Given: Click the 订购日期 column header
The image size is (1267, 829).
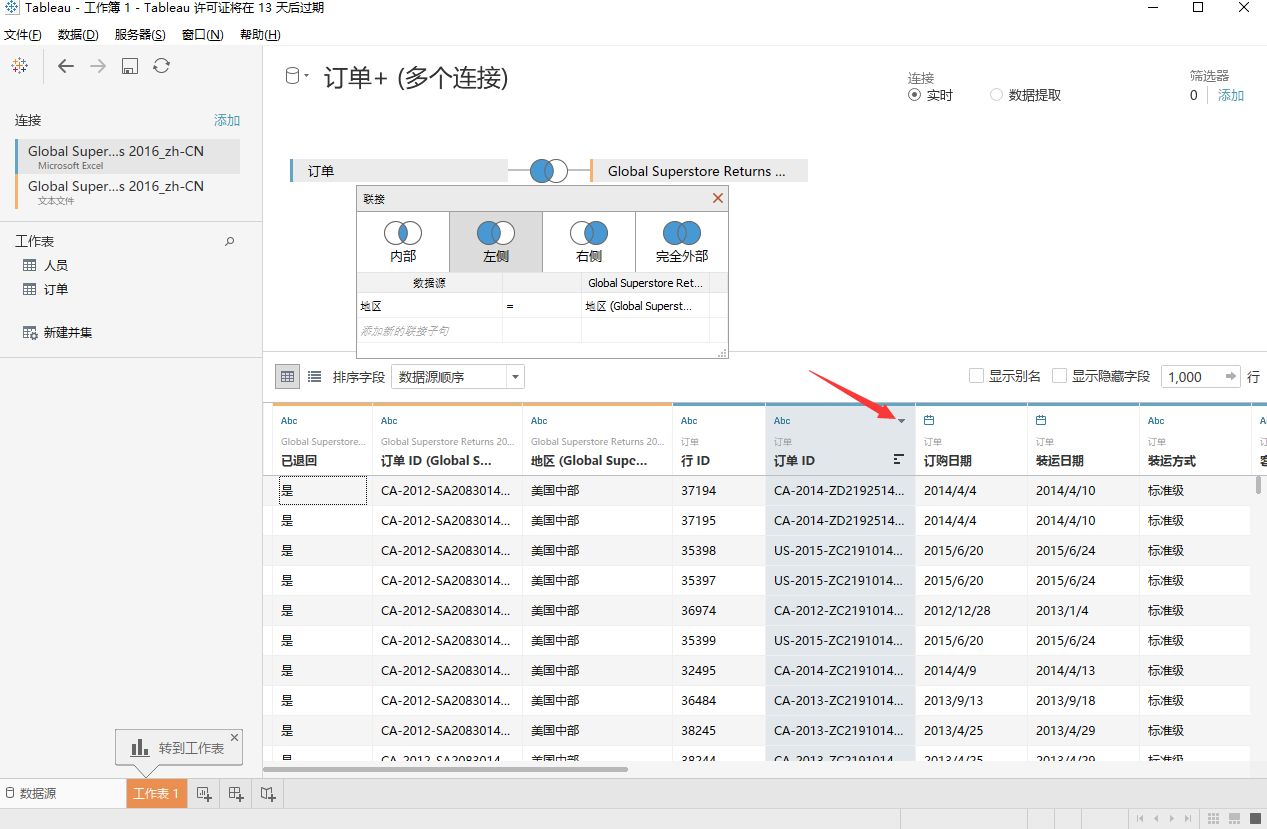Looking at the screenshot, I should tap(971, 440).
